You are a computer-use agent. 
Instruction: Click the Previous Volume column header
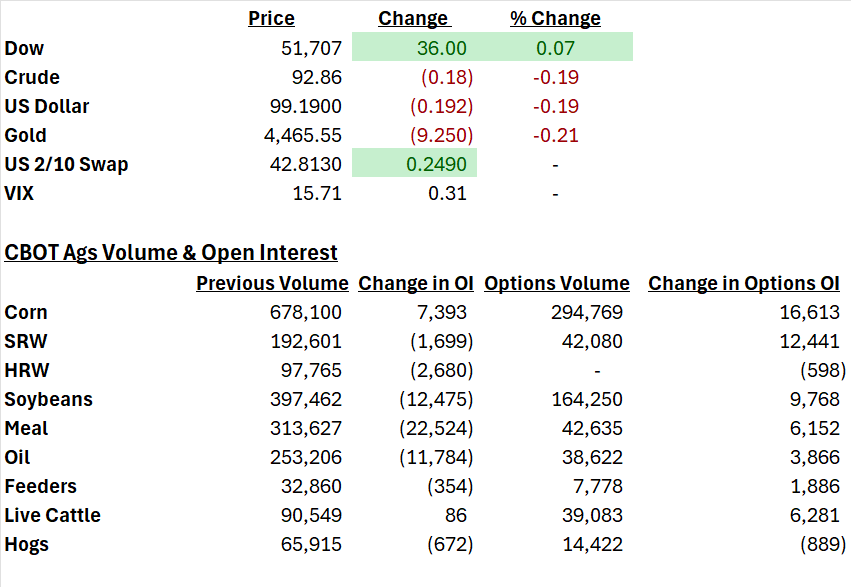pyautogui.click(x=272, y=283)
